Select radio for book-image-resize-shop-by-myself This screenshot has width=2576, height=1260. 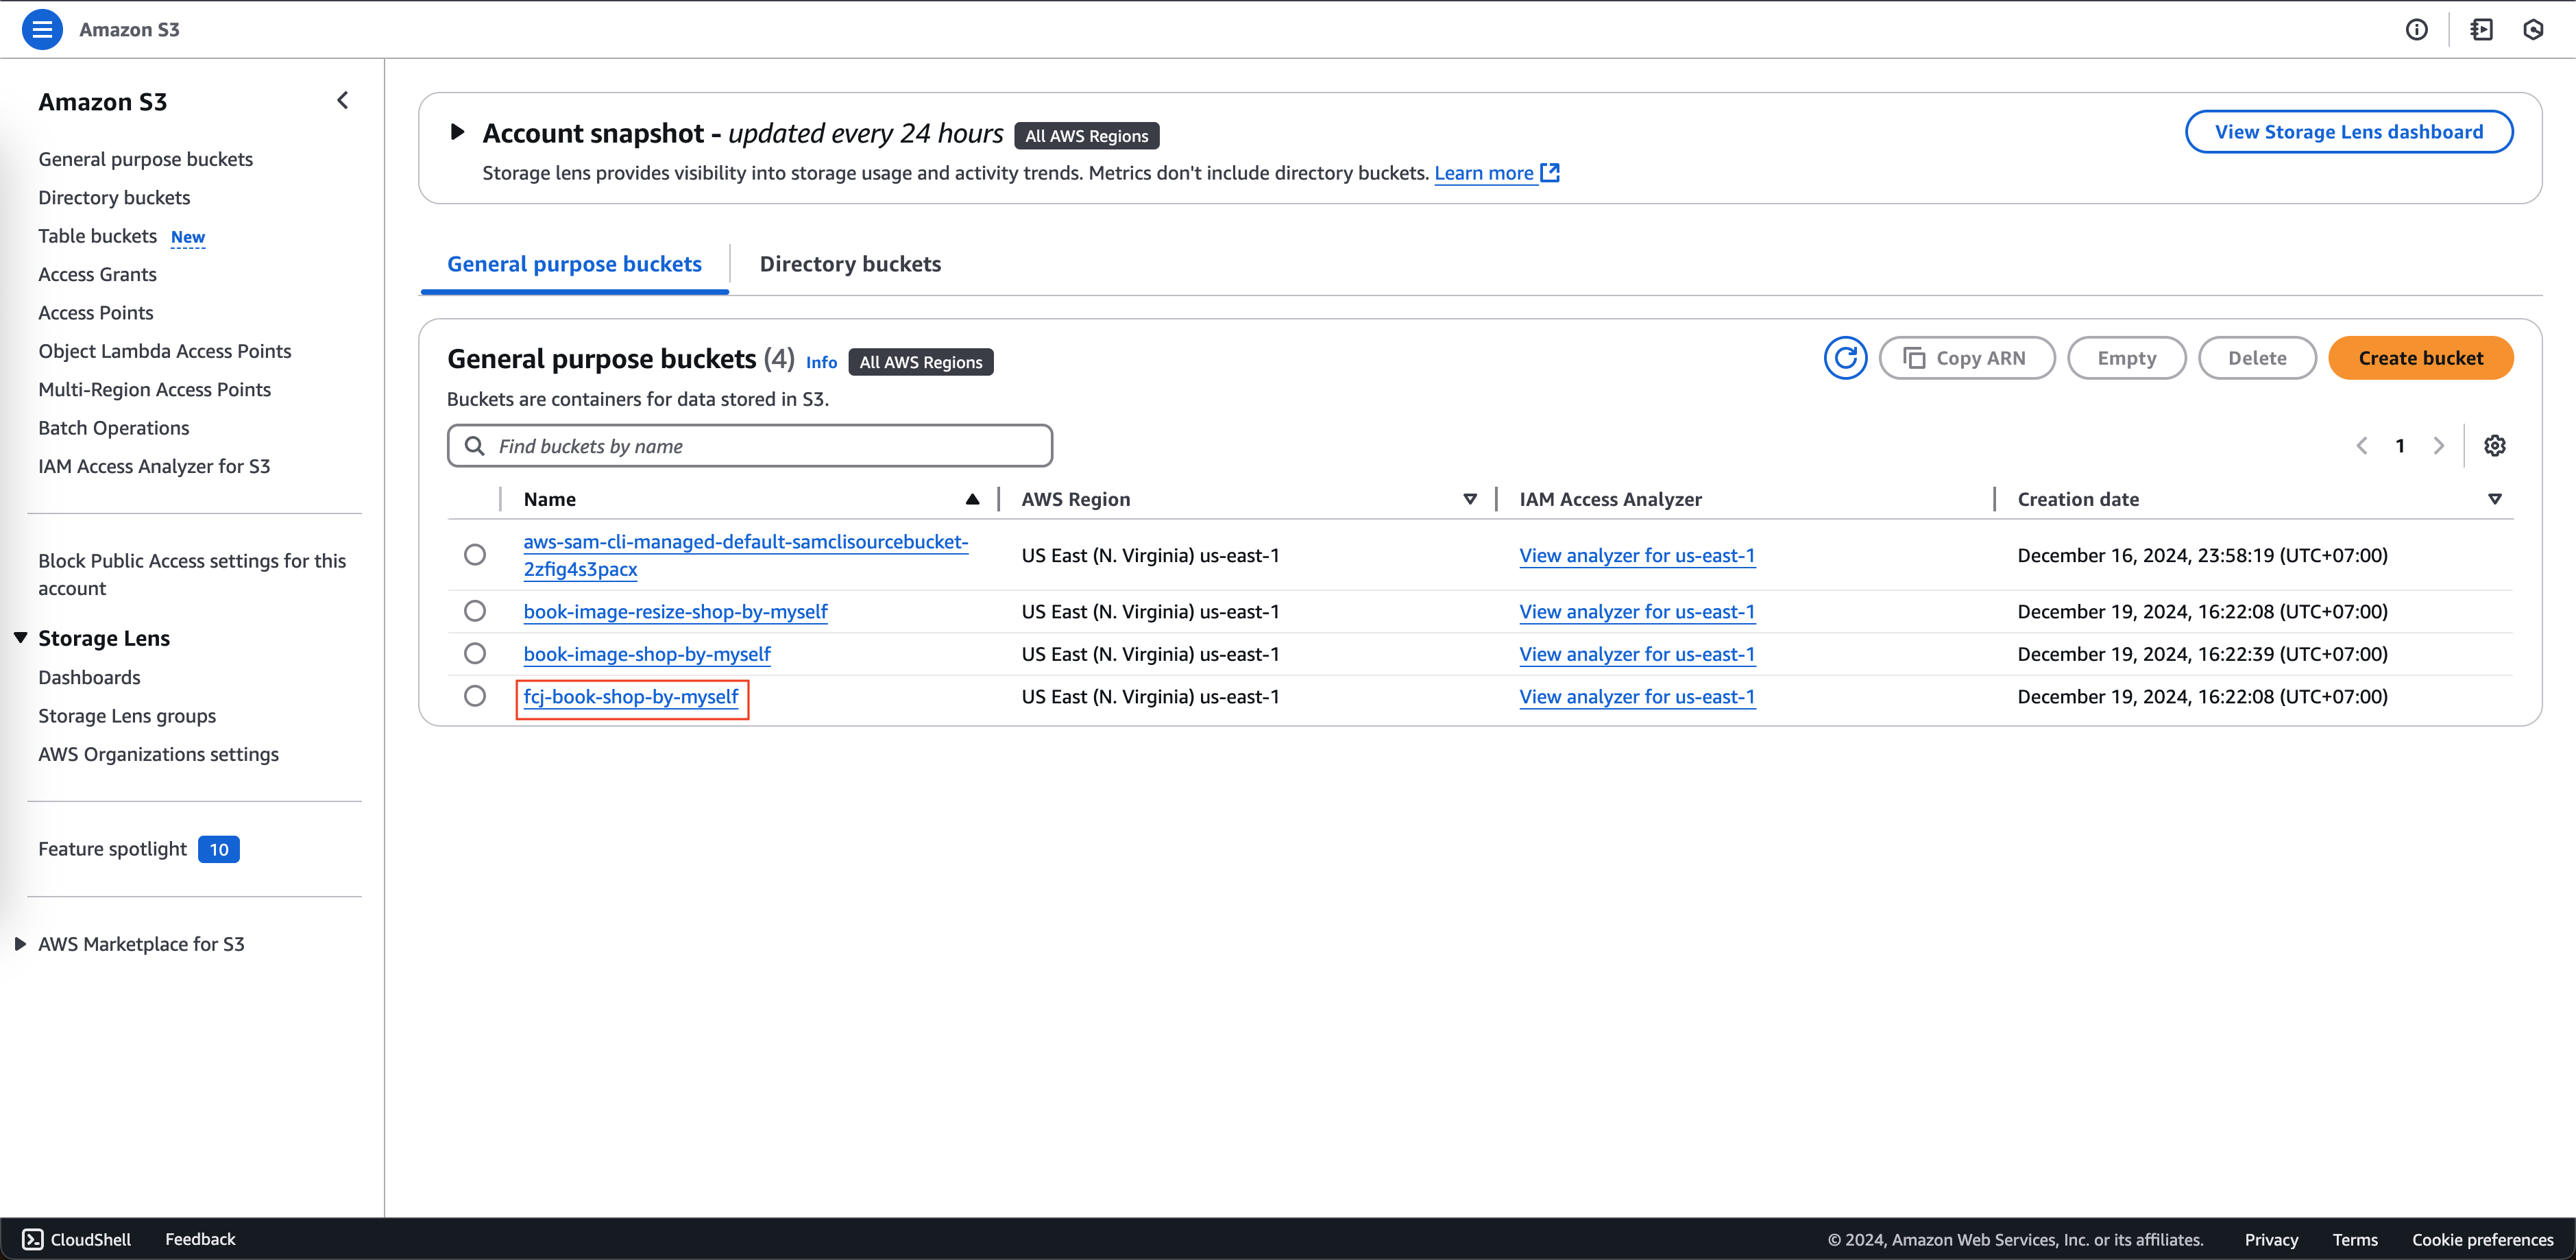475,611
